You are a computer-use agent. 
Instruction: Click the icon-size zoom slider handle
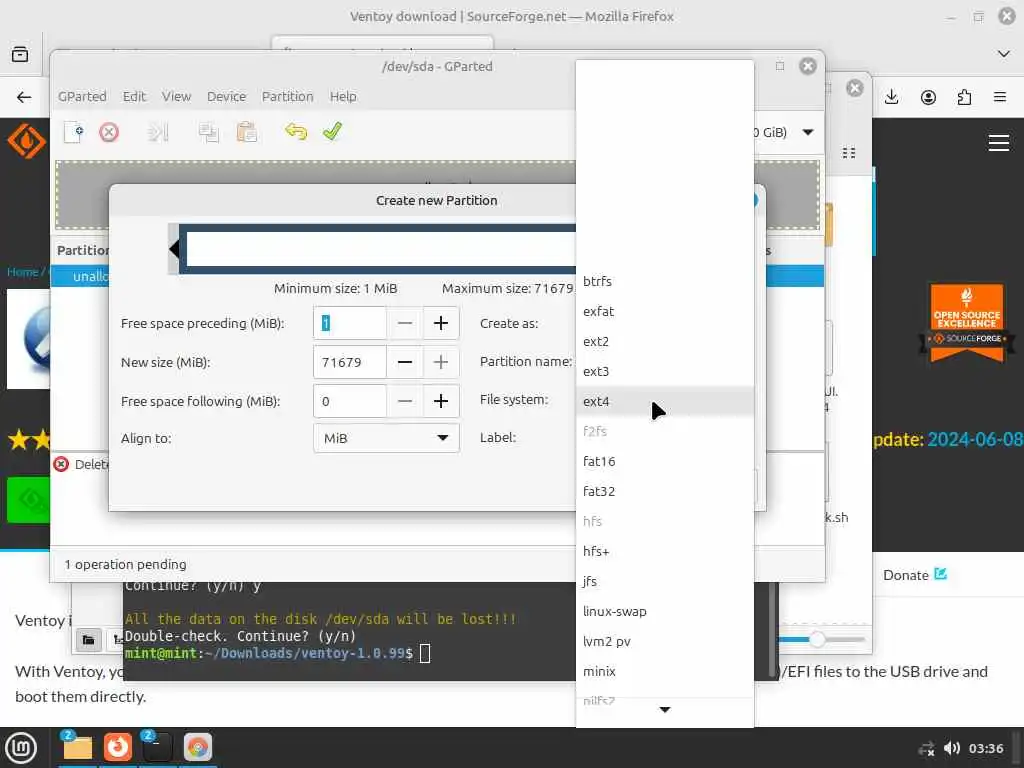pos(817,639)
